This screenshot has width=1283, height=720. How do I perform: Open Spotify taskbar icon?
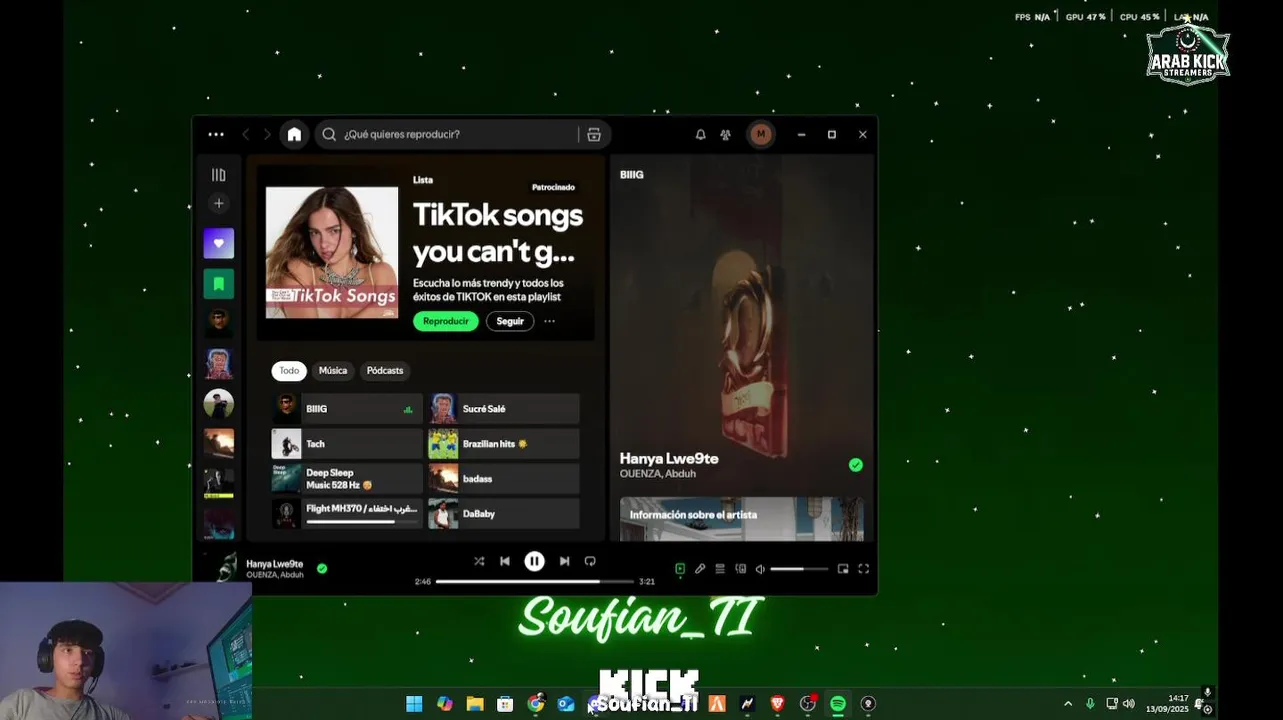click(838, 704)
